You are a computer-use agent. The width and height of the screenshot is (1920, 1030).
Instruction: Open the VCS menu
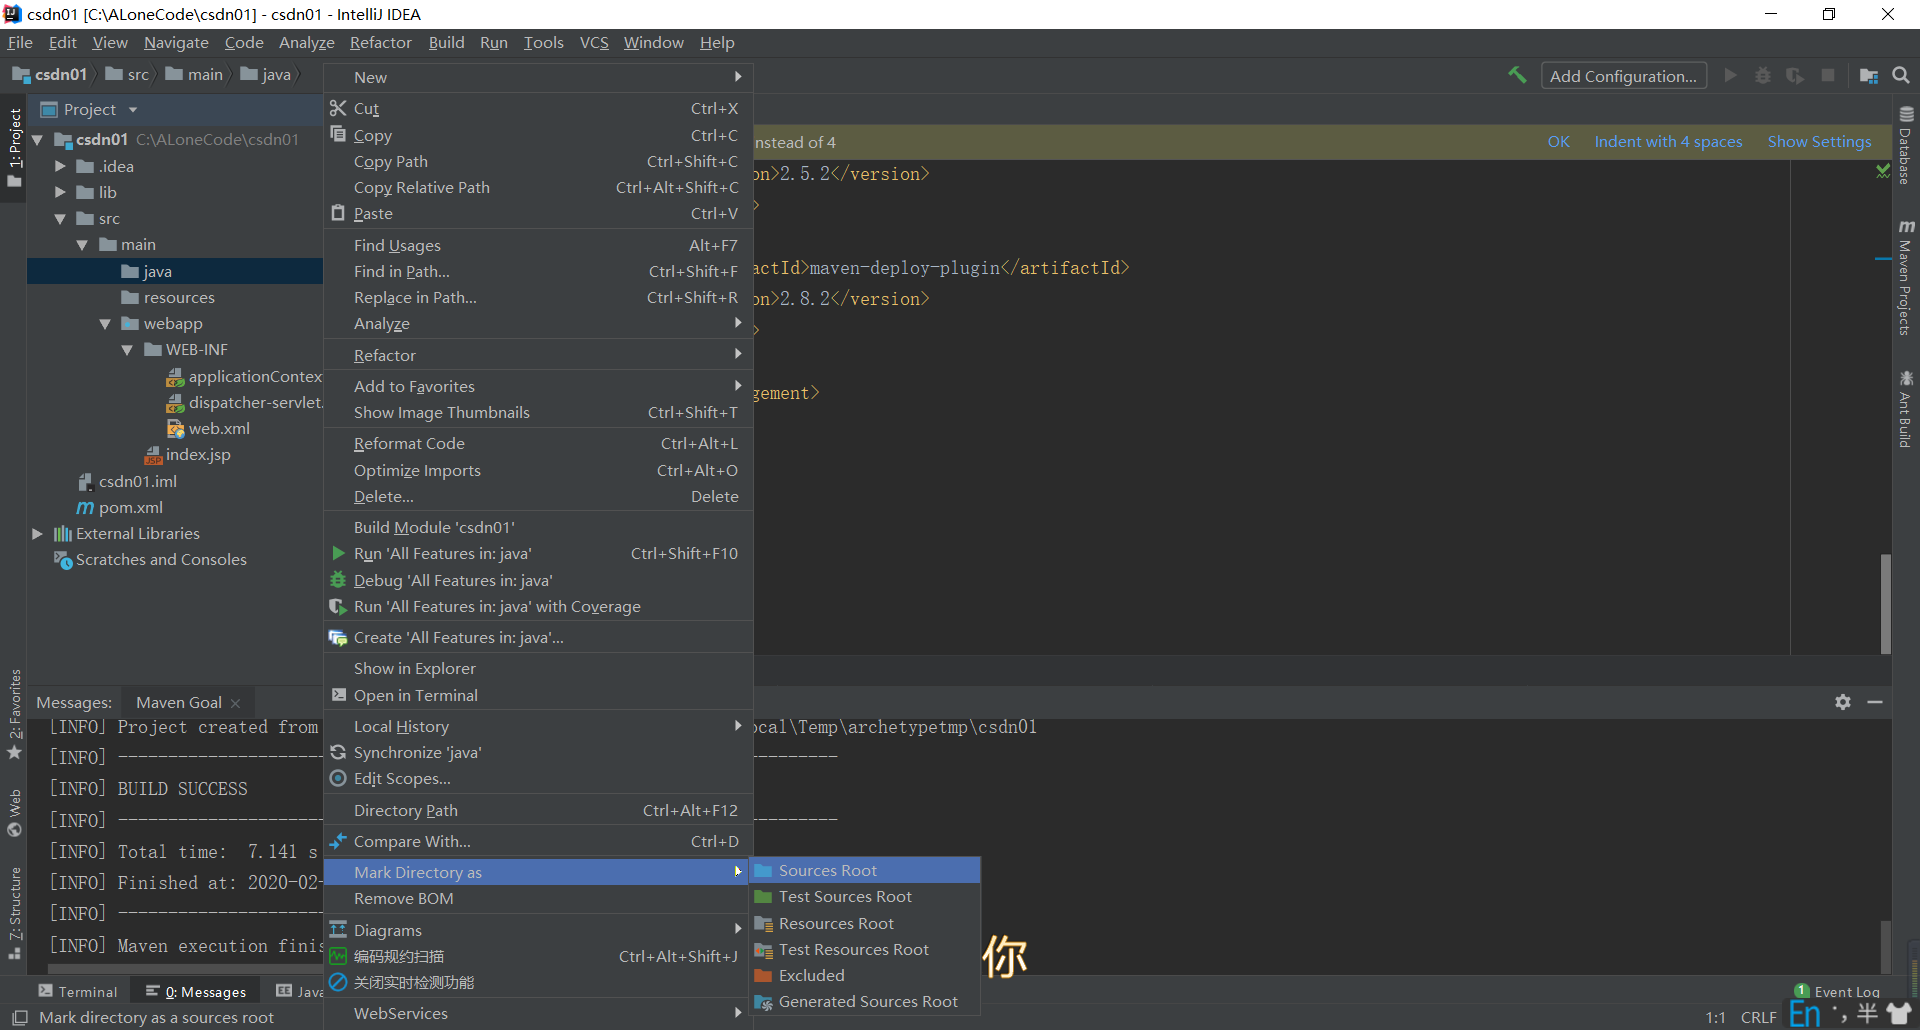pos(594,42)
